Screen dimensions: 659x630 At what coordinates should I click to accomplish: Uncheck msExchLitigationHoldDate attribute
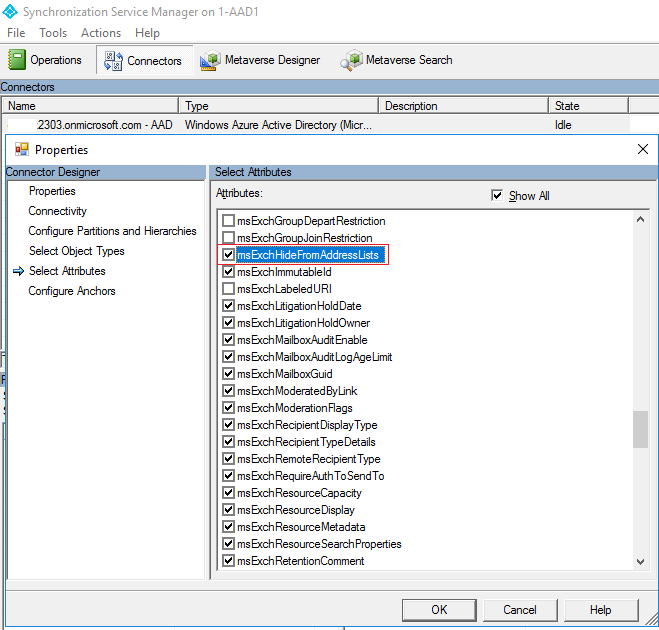pos(228,306)
